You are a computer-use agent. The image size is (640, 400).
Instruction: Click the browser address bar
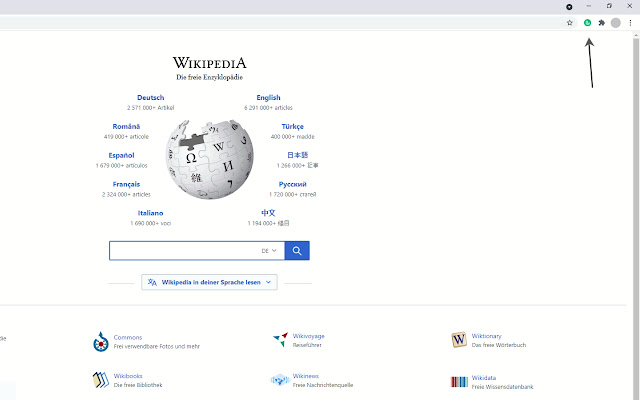click(282, 23)
